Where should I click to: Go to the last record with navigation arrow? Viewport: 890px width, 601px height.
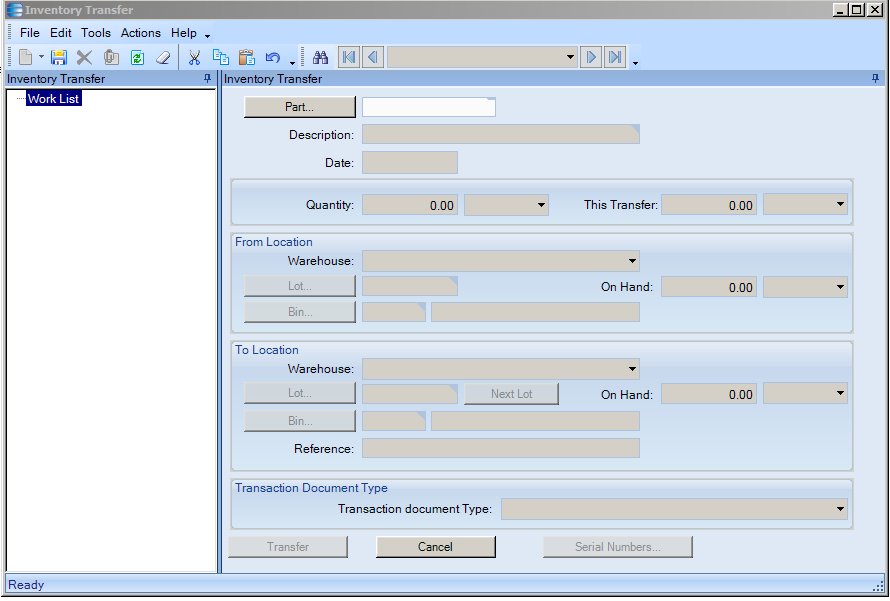(x=615, y=58)
